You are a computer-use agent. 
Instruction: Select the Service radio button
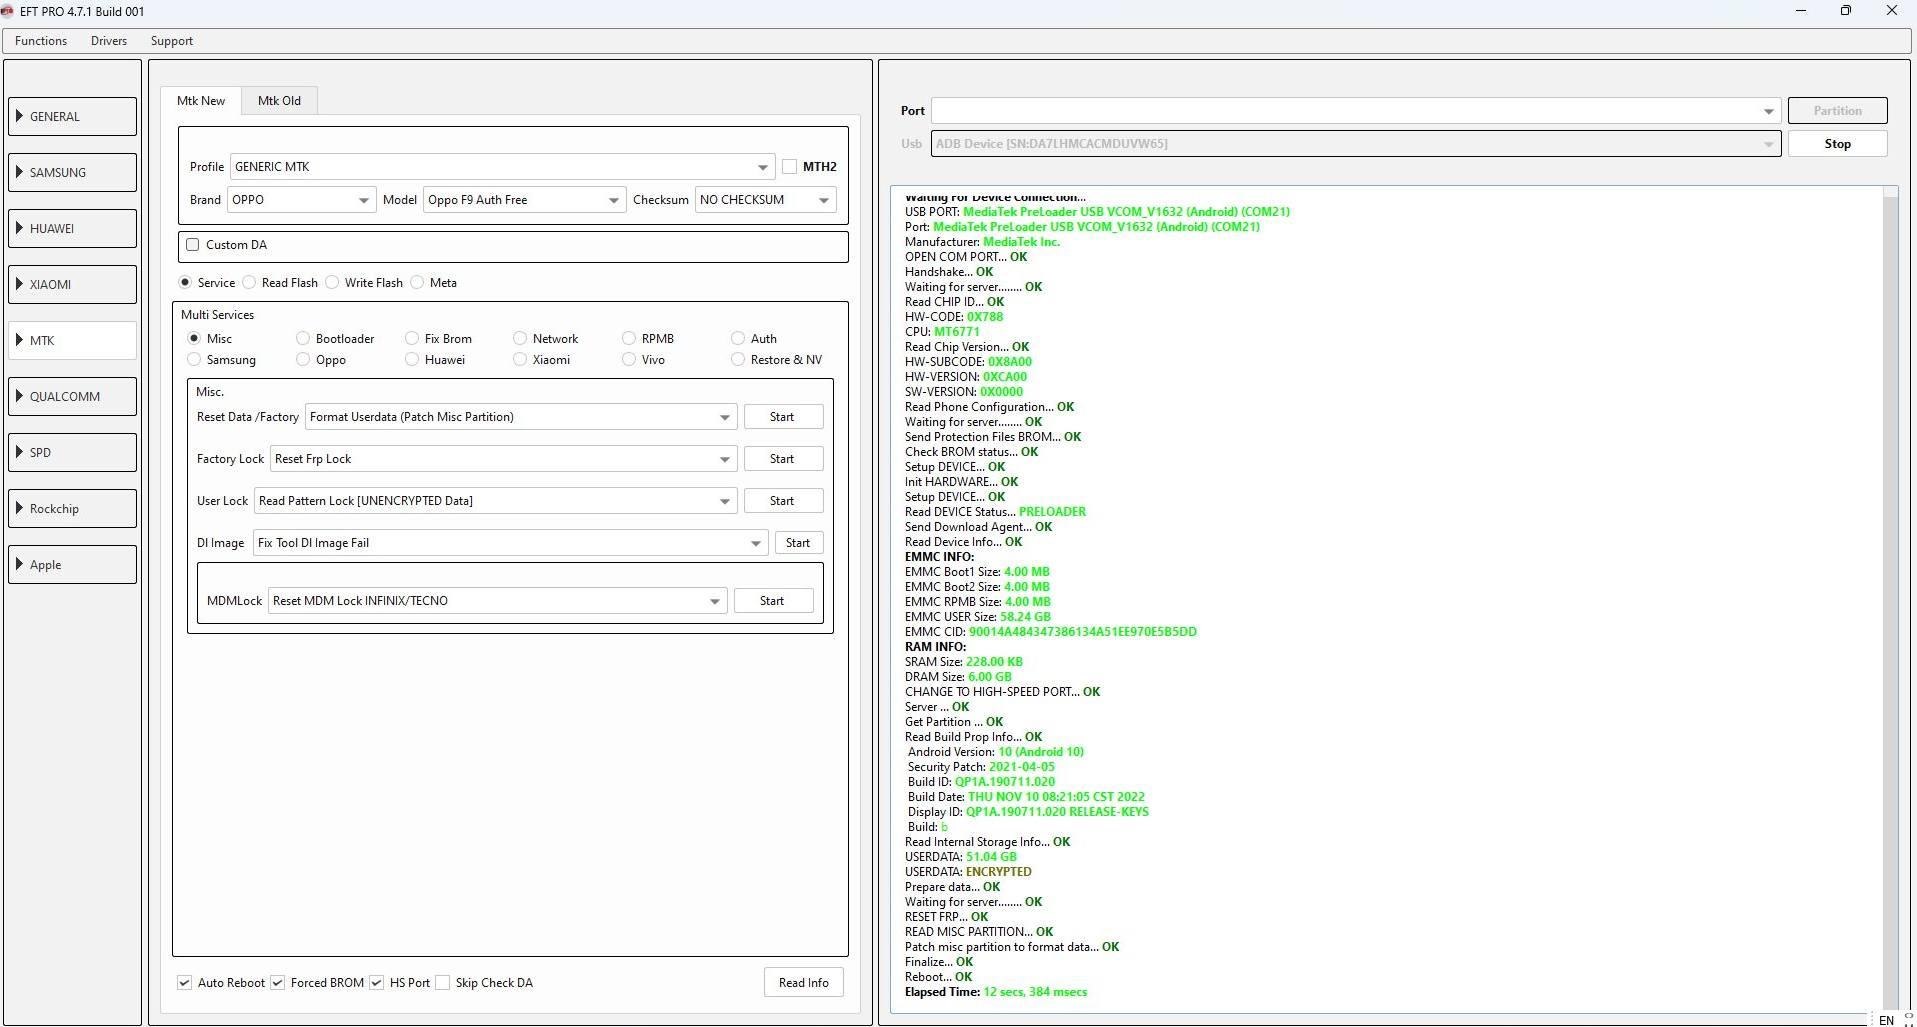[x=185, y=283]
